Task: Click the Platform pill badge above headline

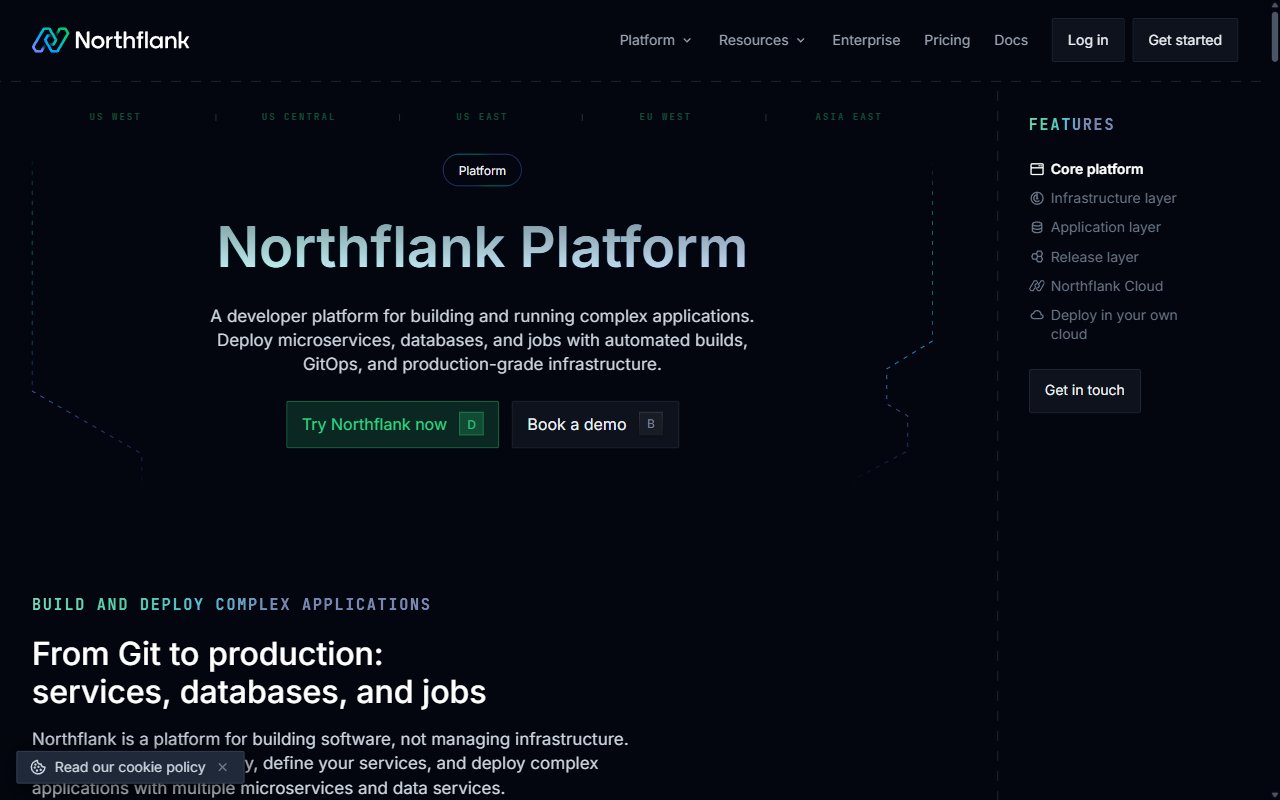Action: (x=482, y=170)
